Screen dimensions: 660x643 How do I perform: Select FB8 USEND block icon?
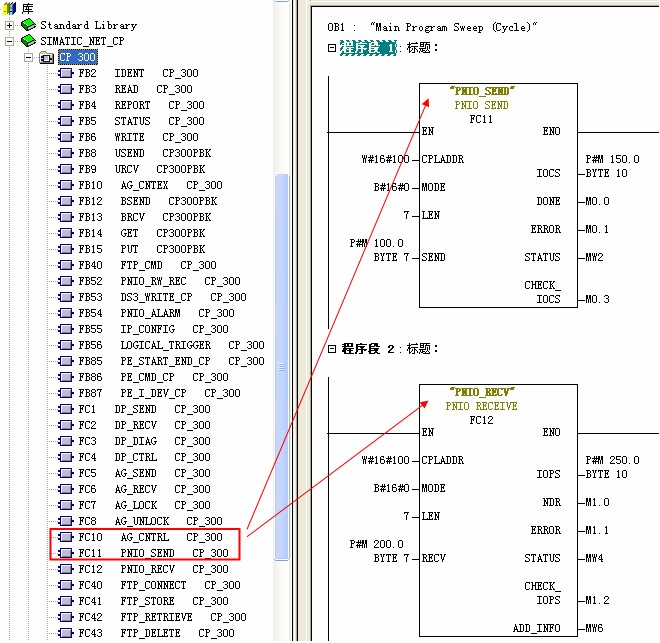click(x=66, y=153)
